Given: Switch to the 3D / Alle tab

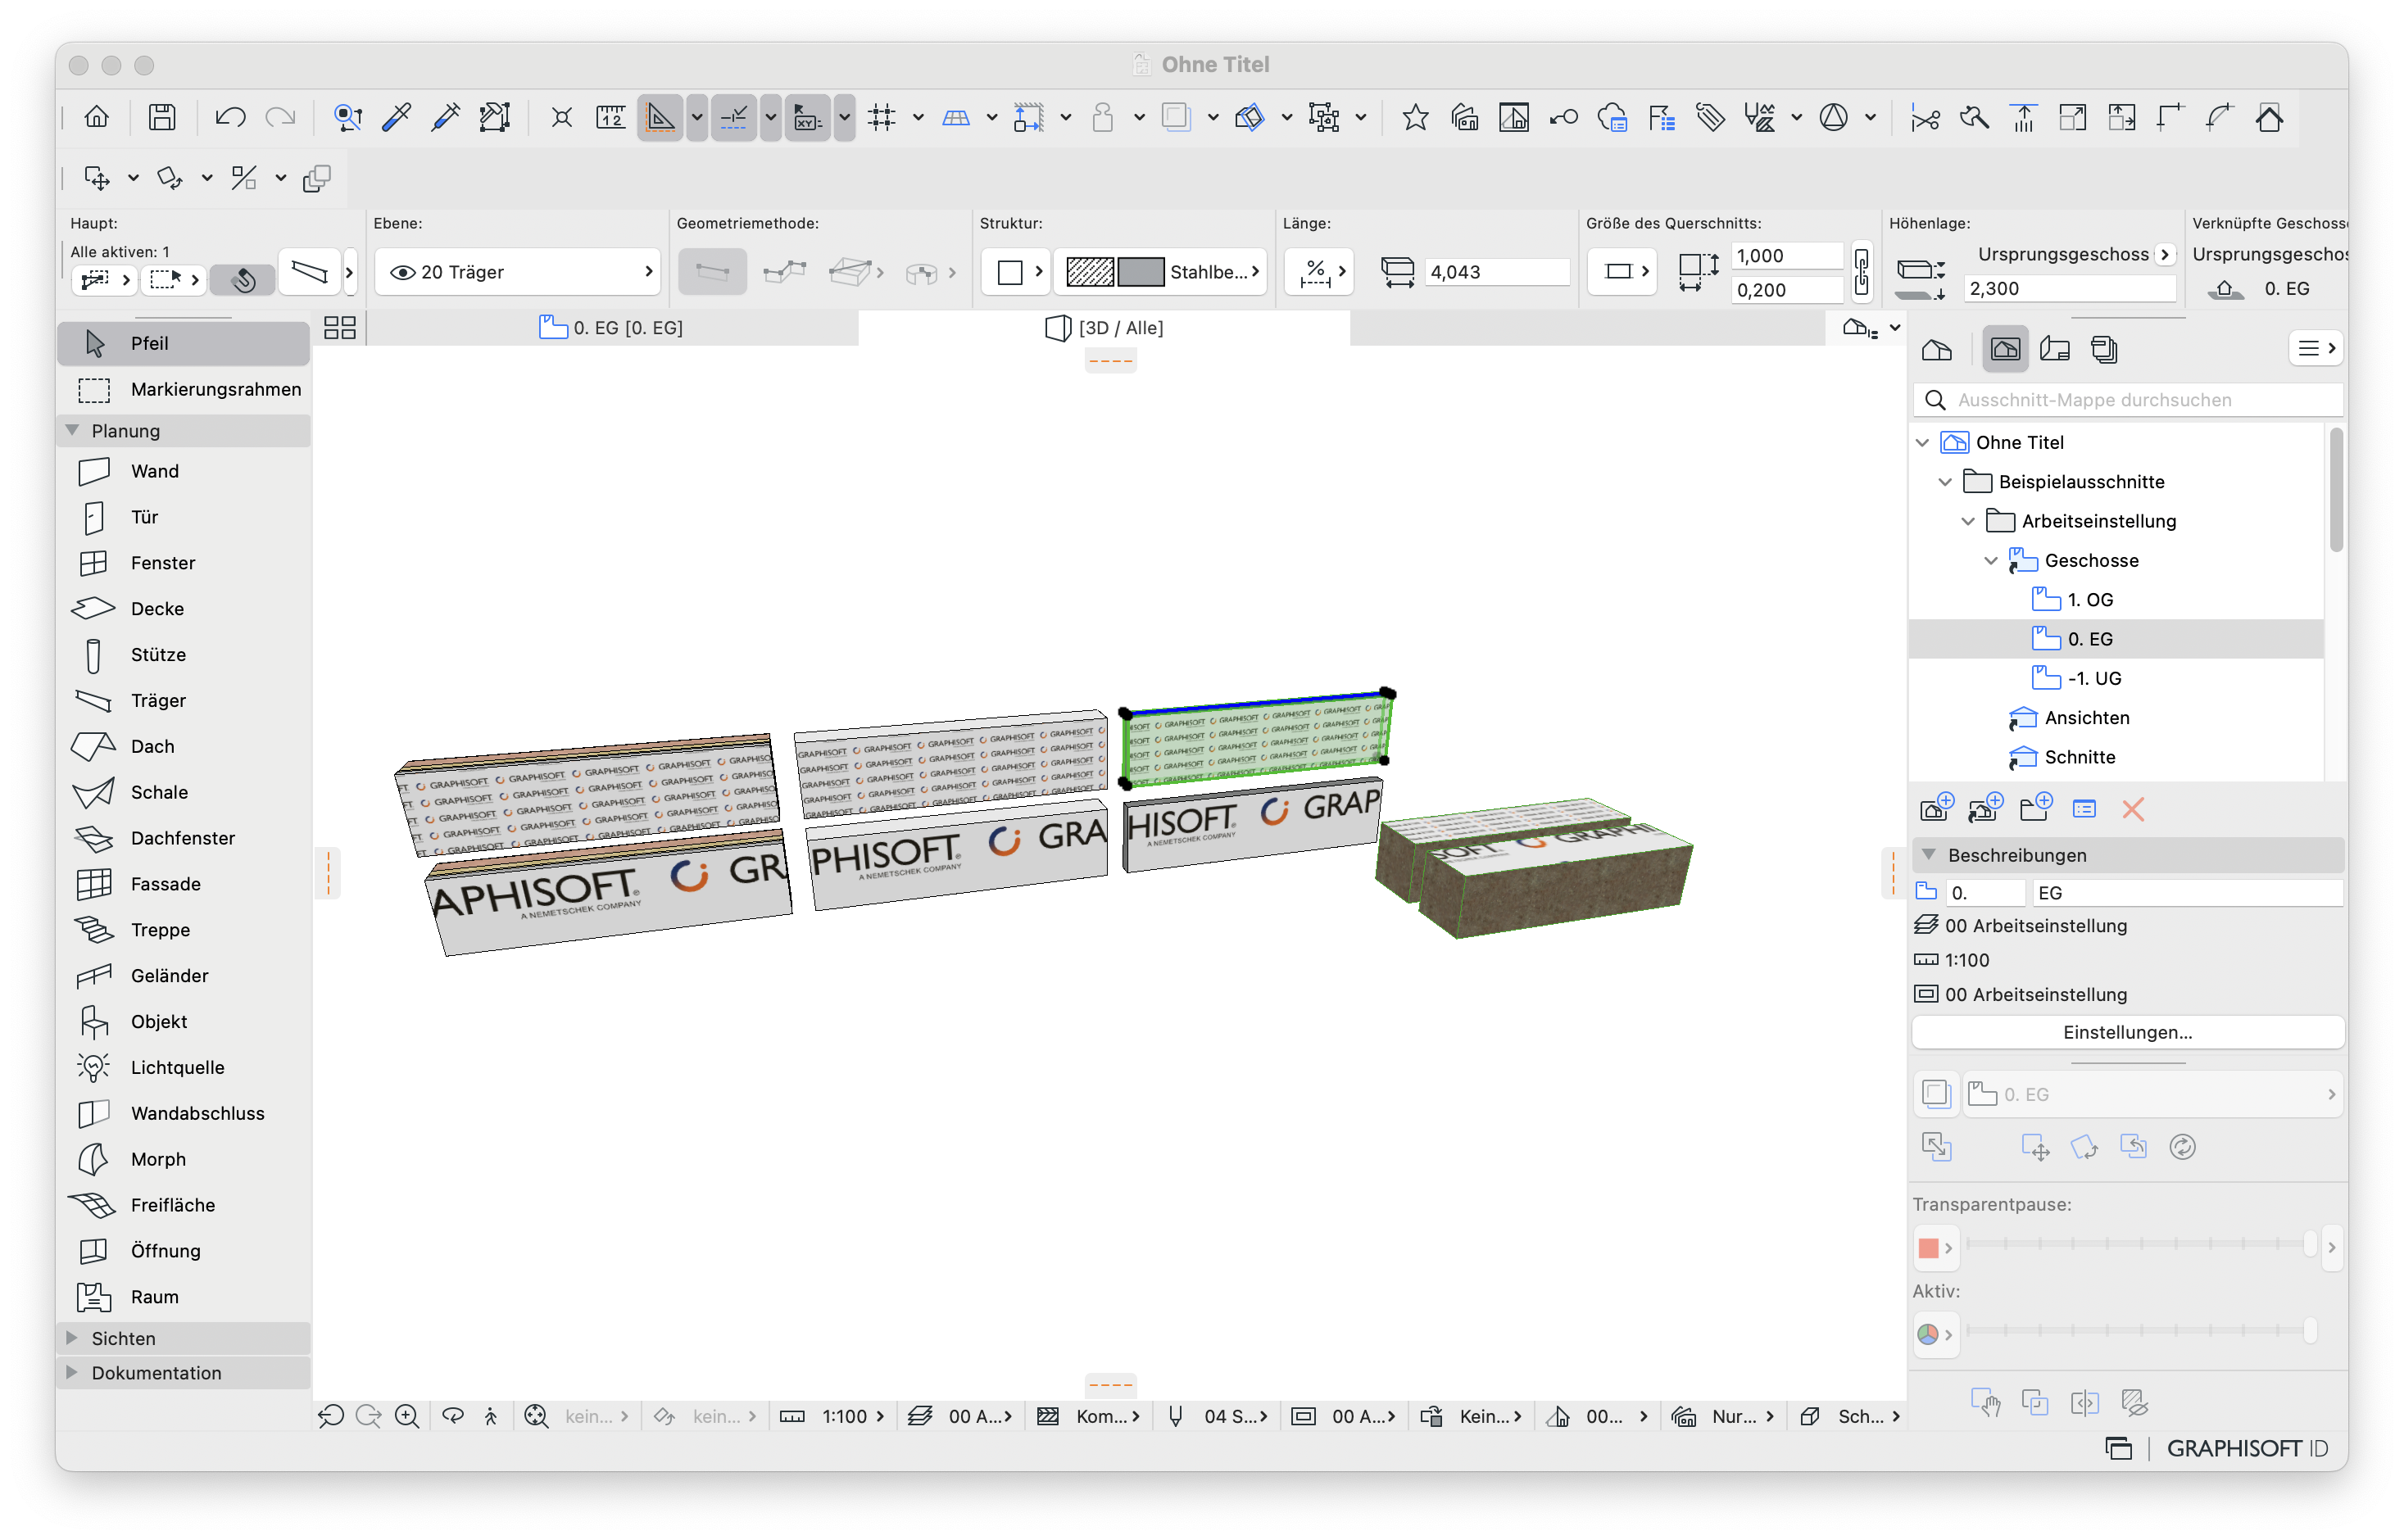Looking at the screenshot, I should 1104,328.
